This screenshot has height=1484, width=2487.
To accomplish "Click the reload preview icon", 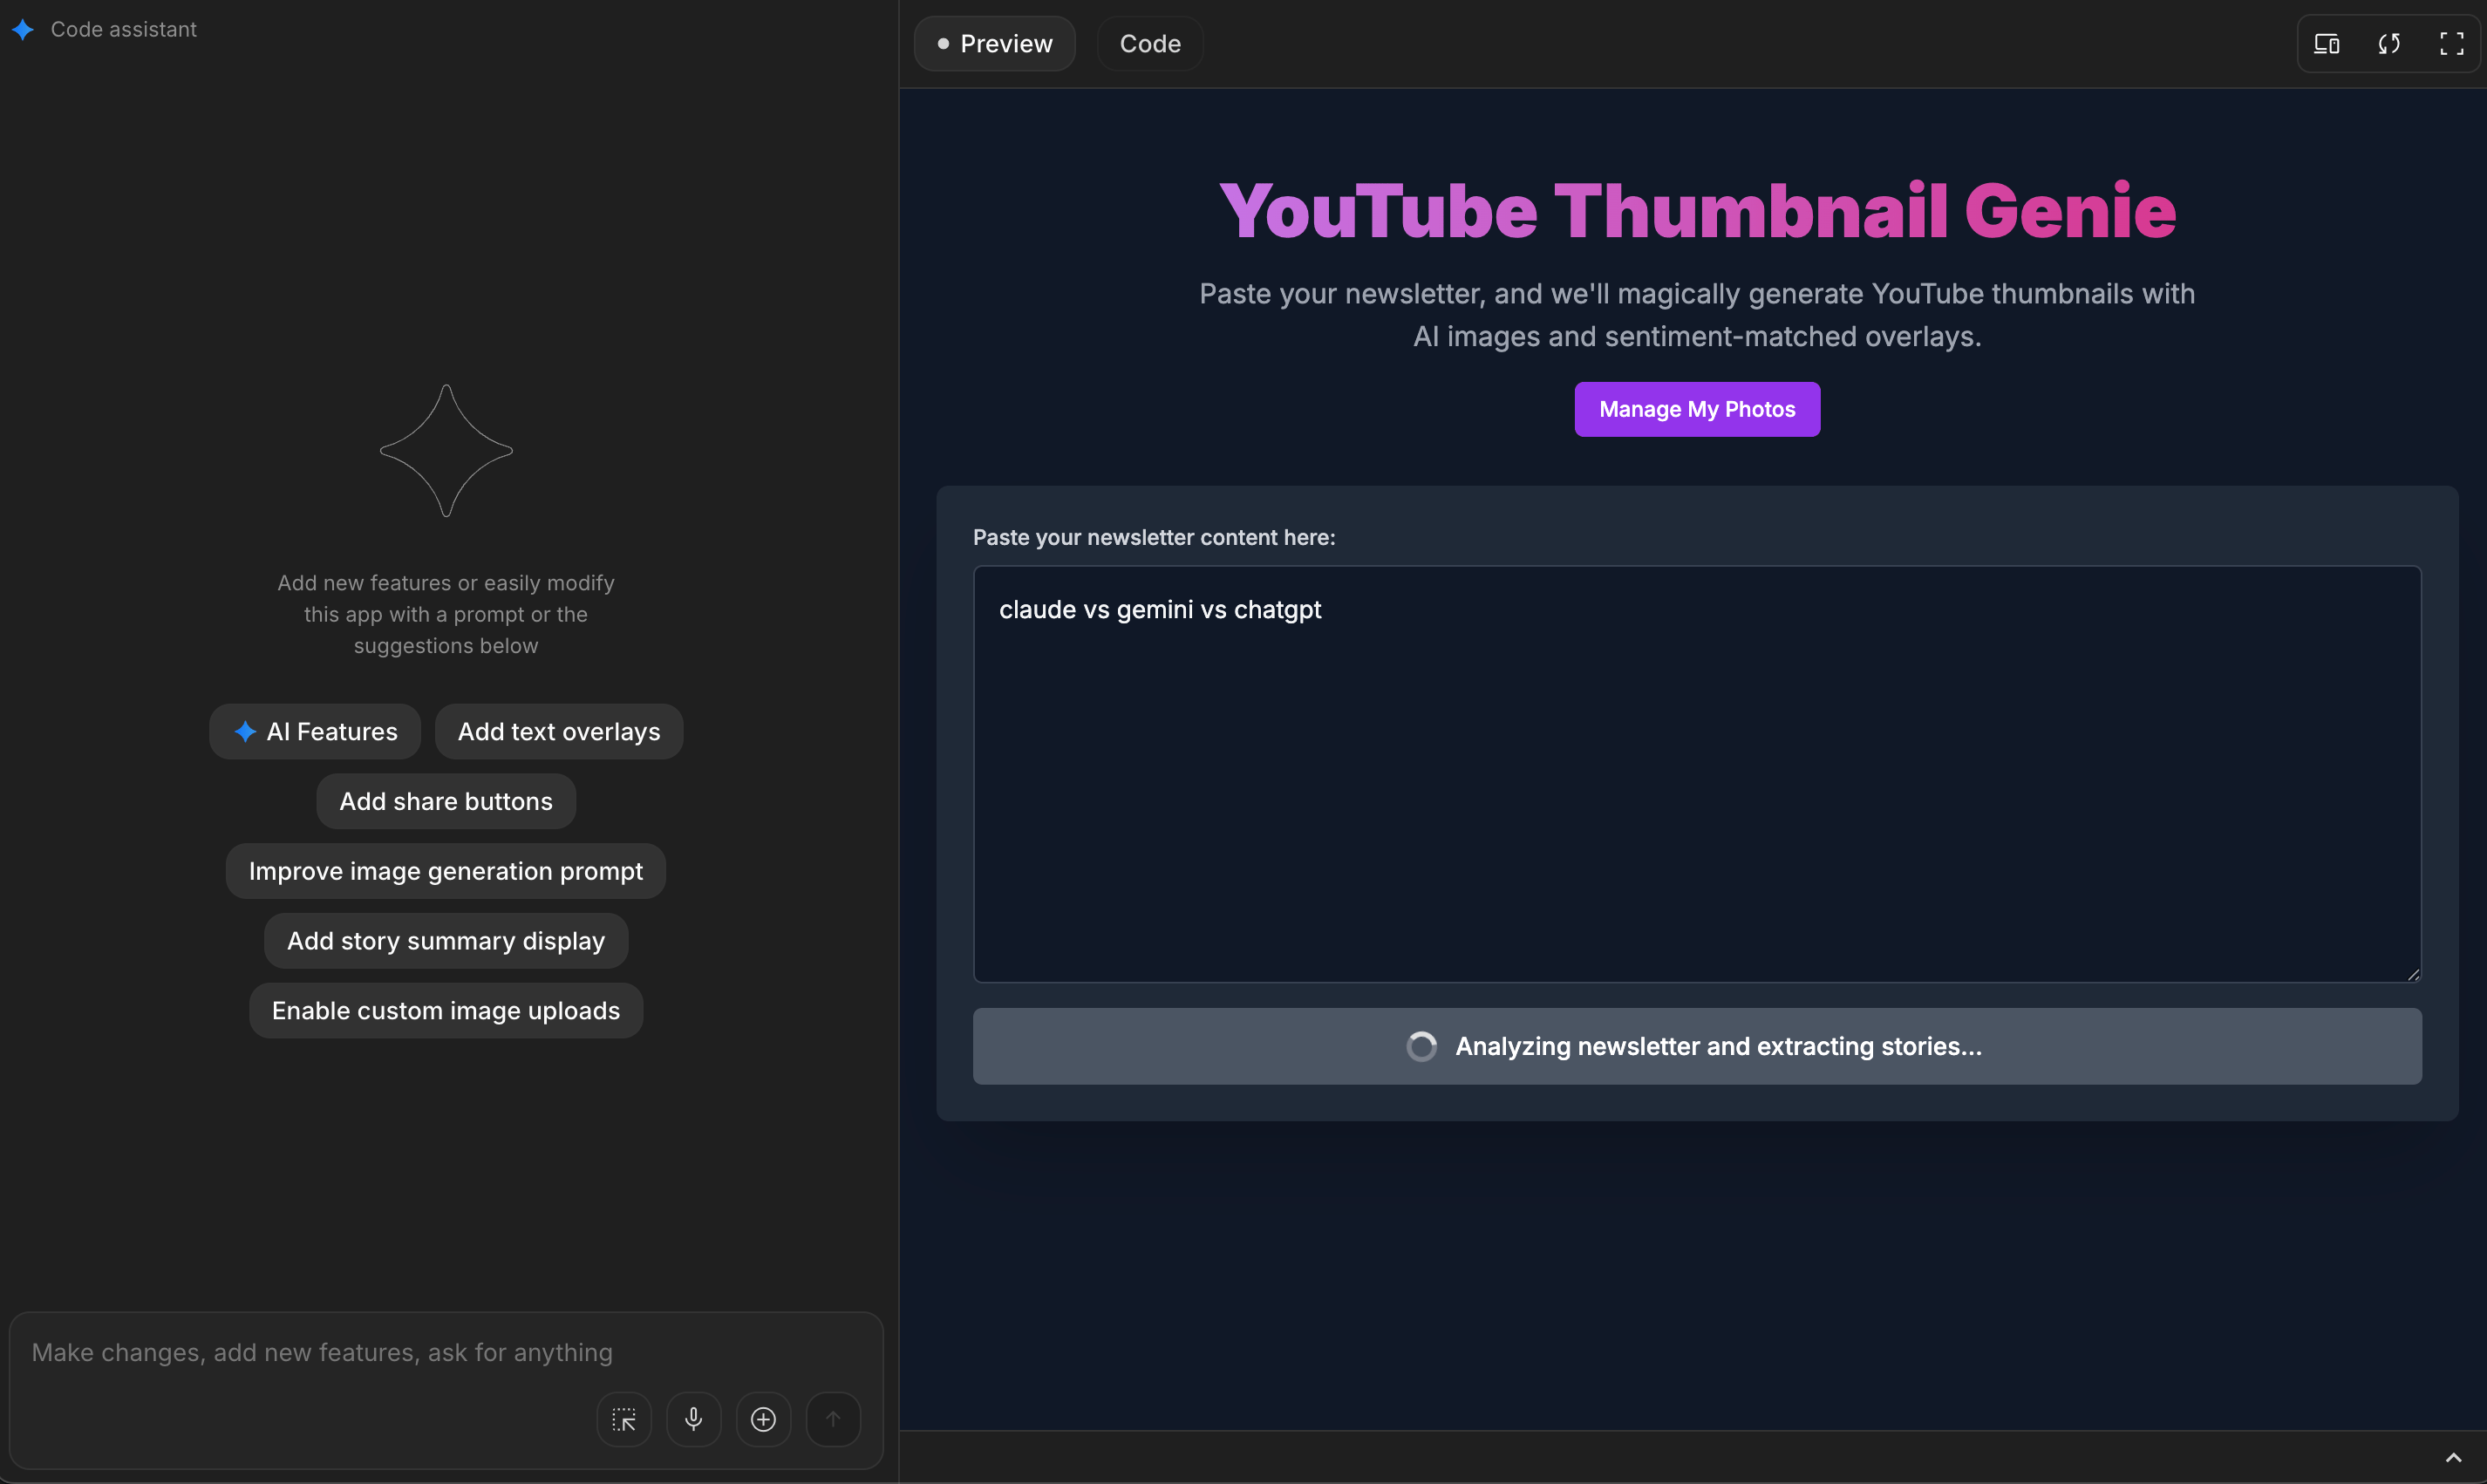I will [x=2389, y=44].
